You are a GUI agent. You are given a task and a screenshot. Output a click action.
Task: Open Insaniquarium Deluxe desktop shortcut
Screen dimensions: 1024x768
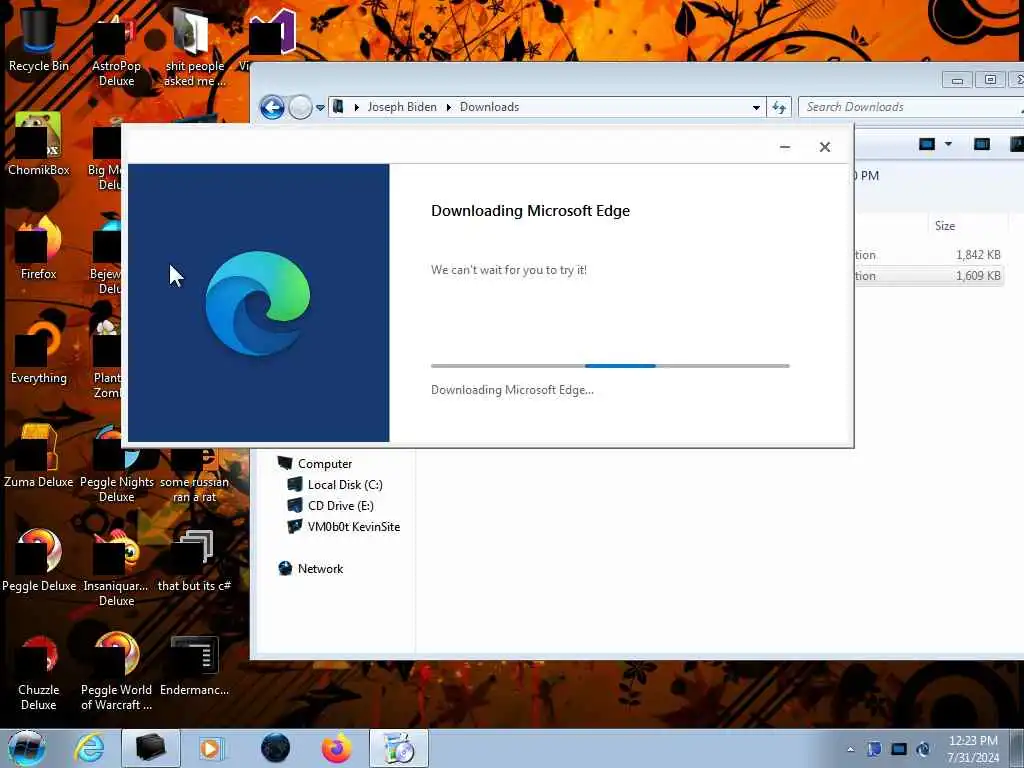pos(116,568)
